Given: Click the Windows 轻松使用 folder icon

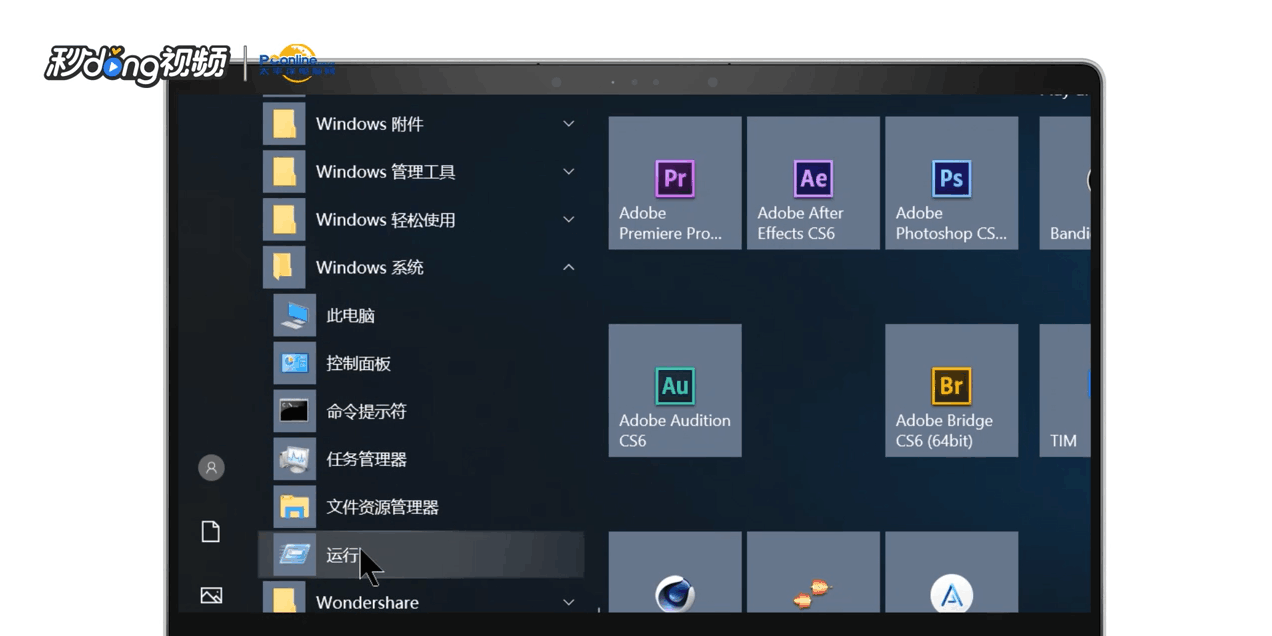Looking at the screenshot, I should pyautogui.click(x=284, y=219).
